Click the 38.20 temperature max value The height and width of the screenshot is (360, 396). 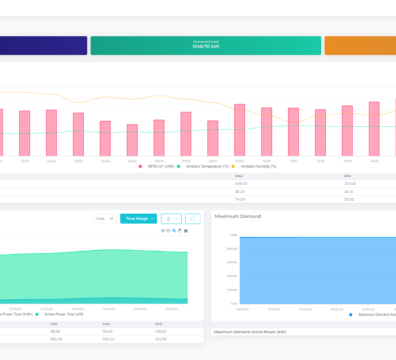240,192
